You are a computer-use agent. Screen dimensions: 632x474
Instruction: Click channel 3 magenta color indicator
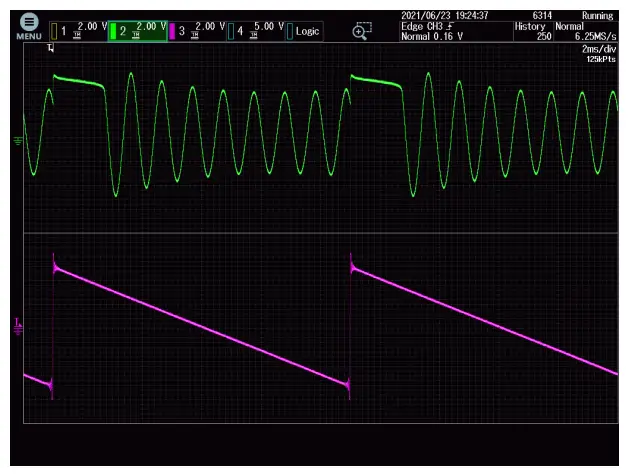172,31
